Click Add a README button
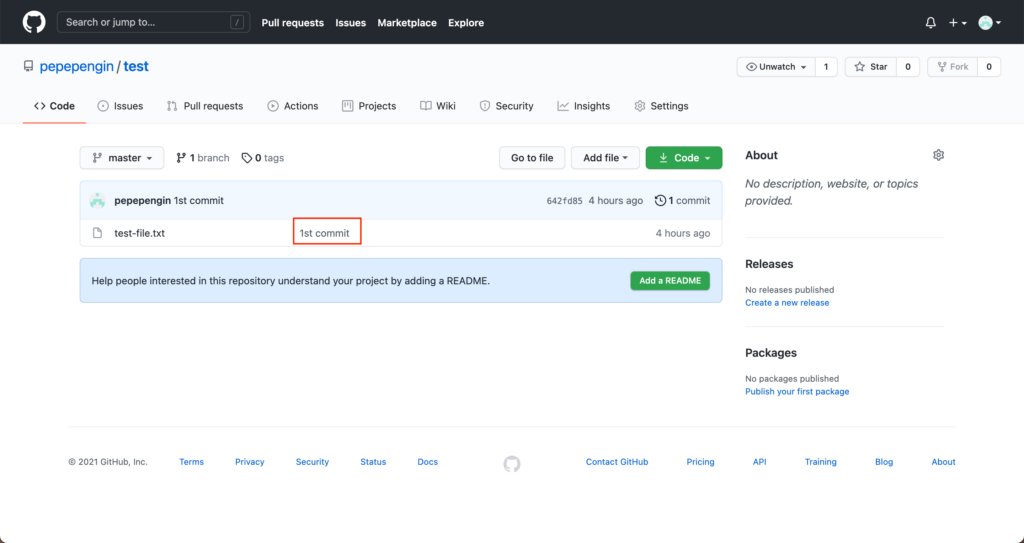This screenshot has width=1024, height=543. [x=670, y=280]
